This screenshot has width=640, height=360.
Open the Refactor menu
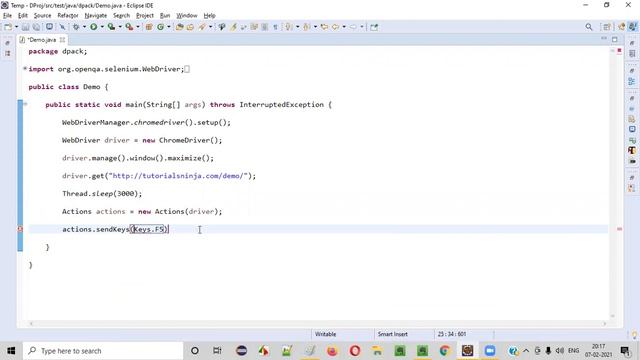[68, 16]
